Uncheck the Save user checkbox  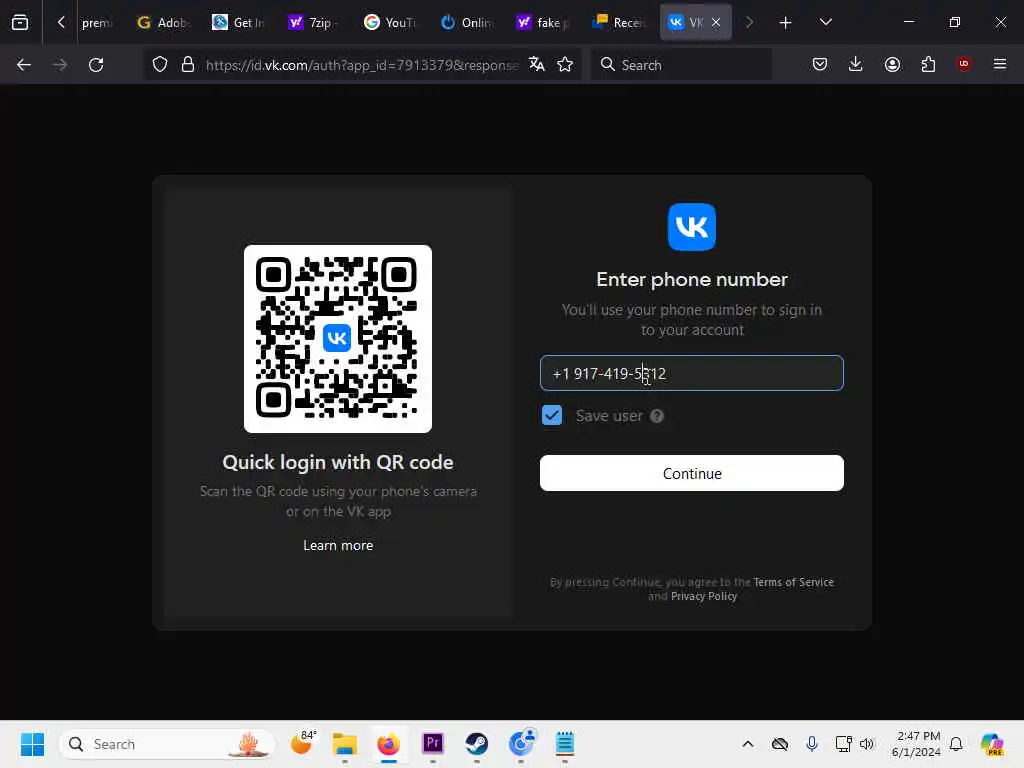point(552,415)
